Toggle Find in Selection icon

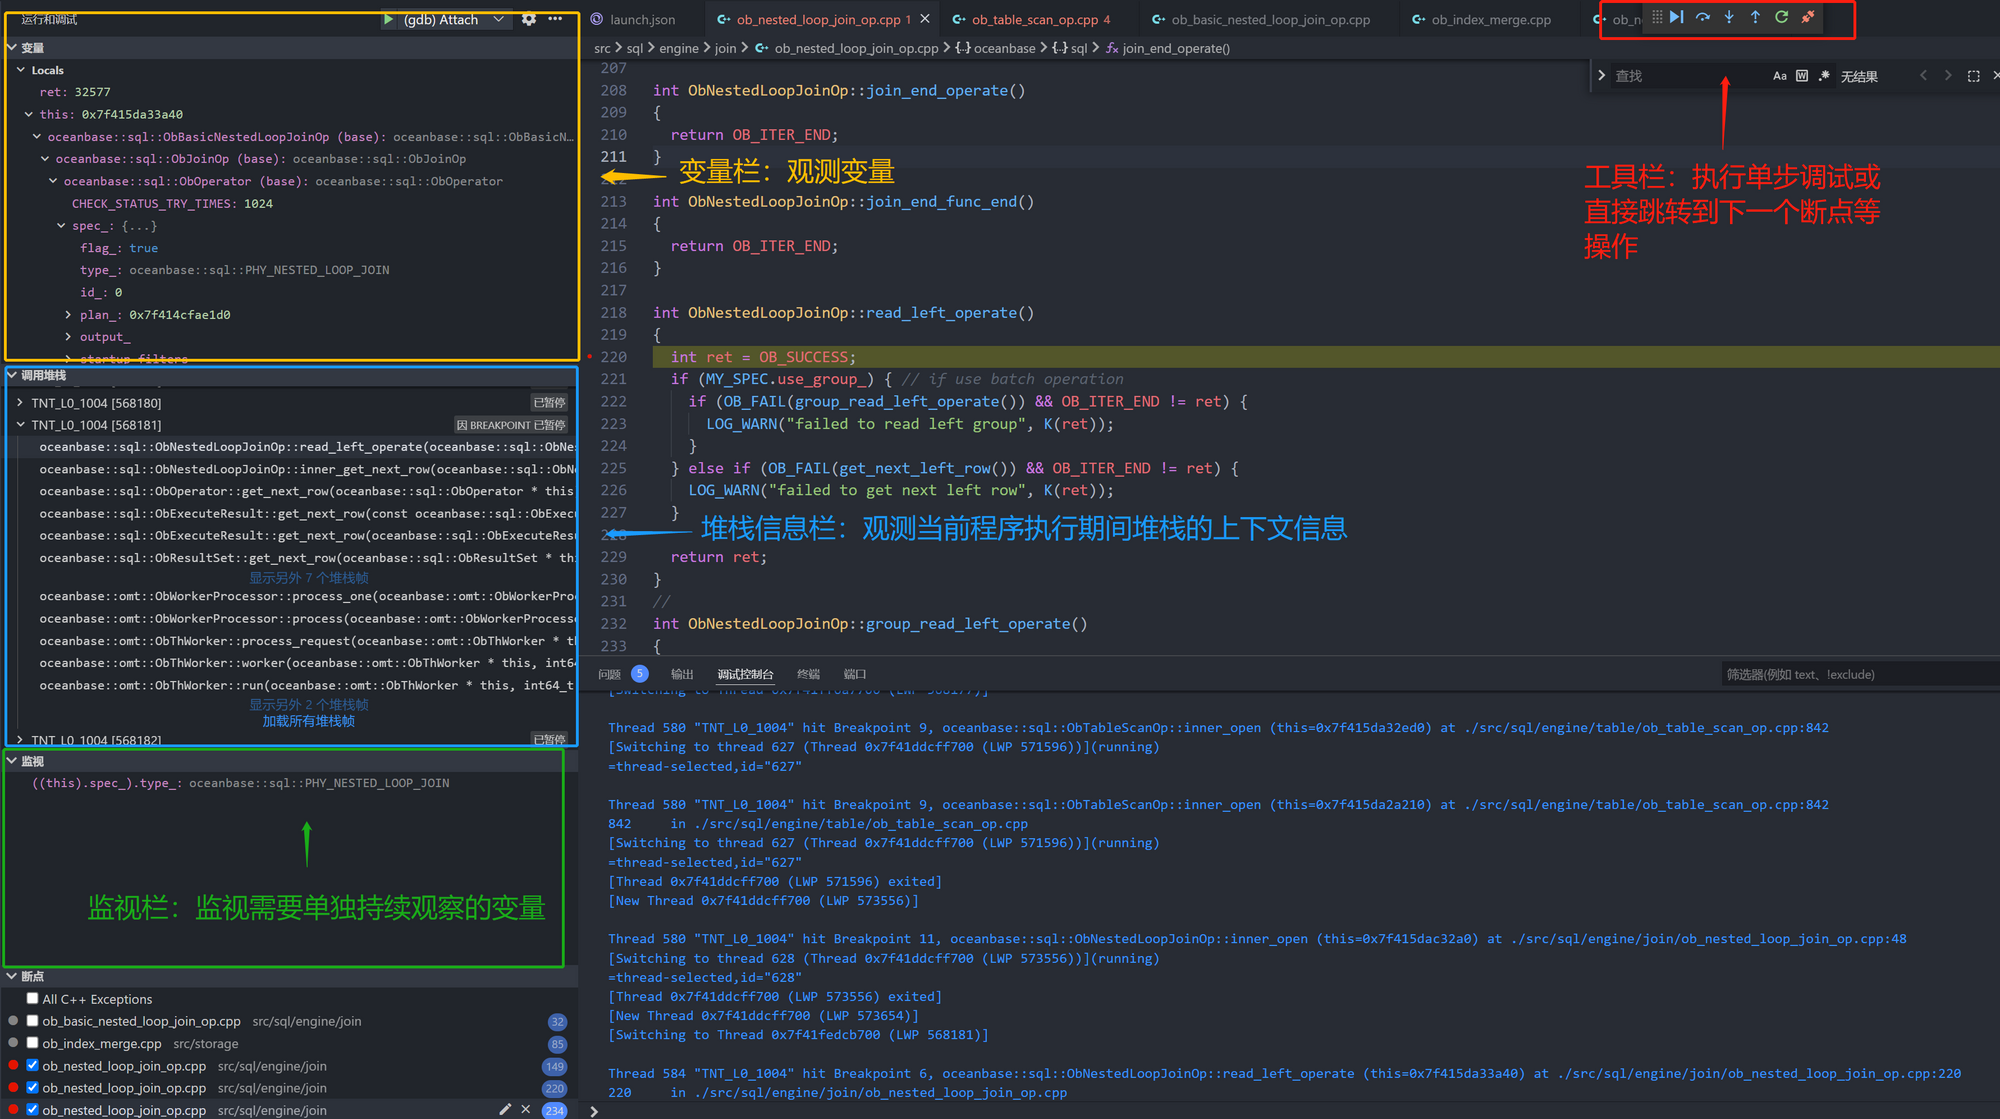(1973, 76)
